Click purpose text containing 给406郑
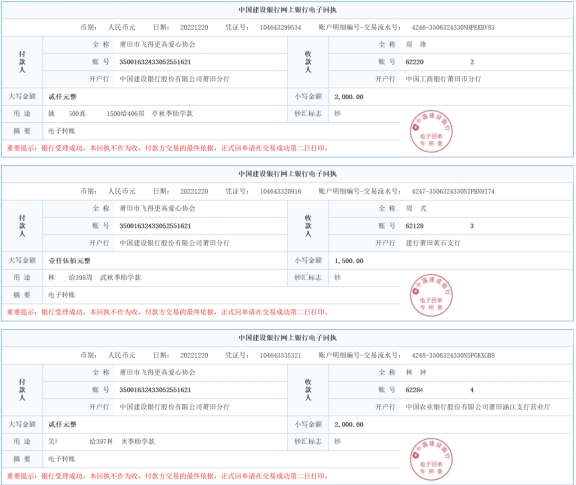Image resolution: width=576 pixels, height=485 pixels. point(120,114)
